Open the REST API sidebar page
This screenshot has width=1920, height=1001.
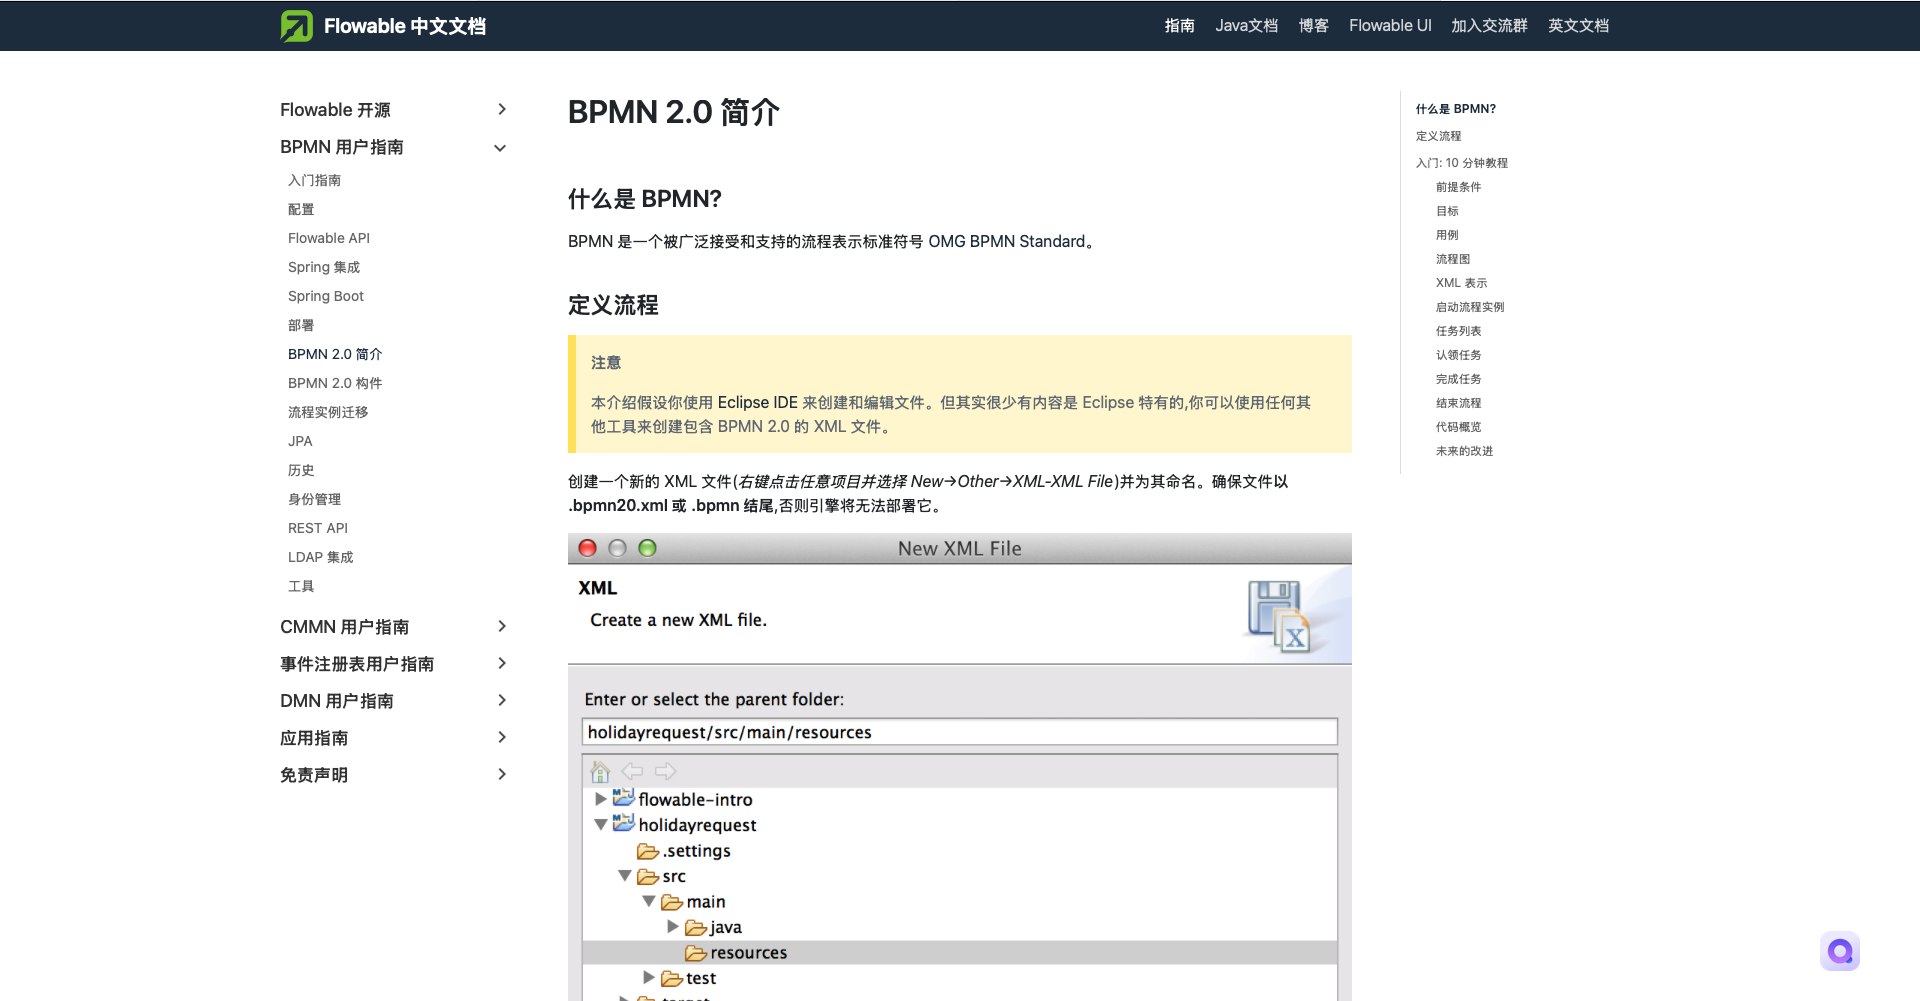tap(318, 528)
